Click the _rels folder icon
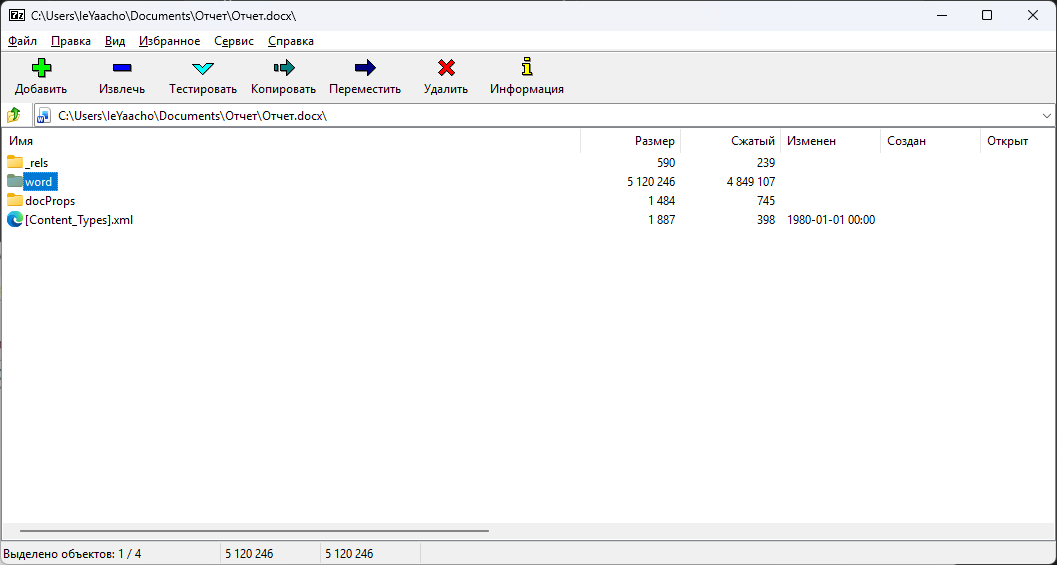 click(x=15, y=162)
